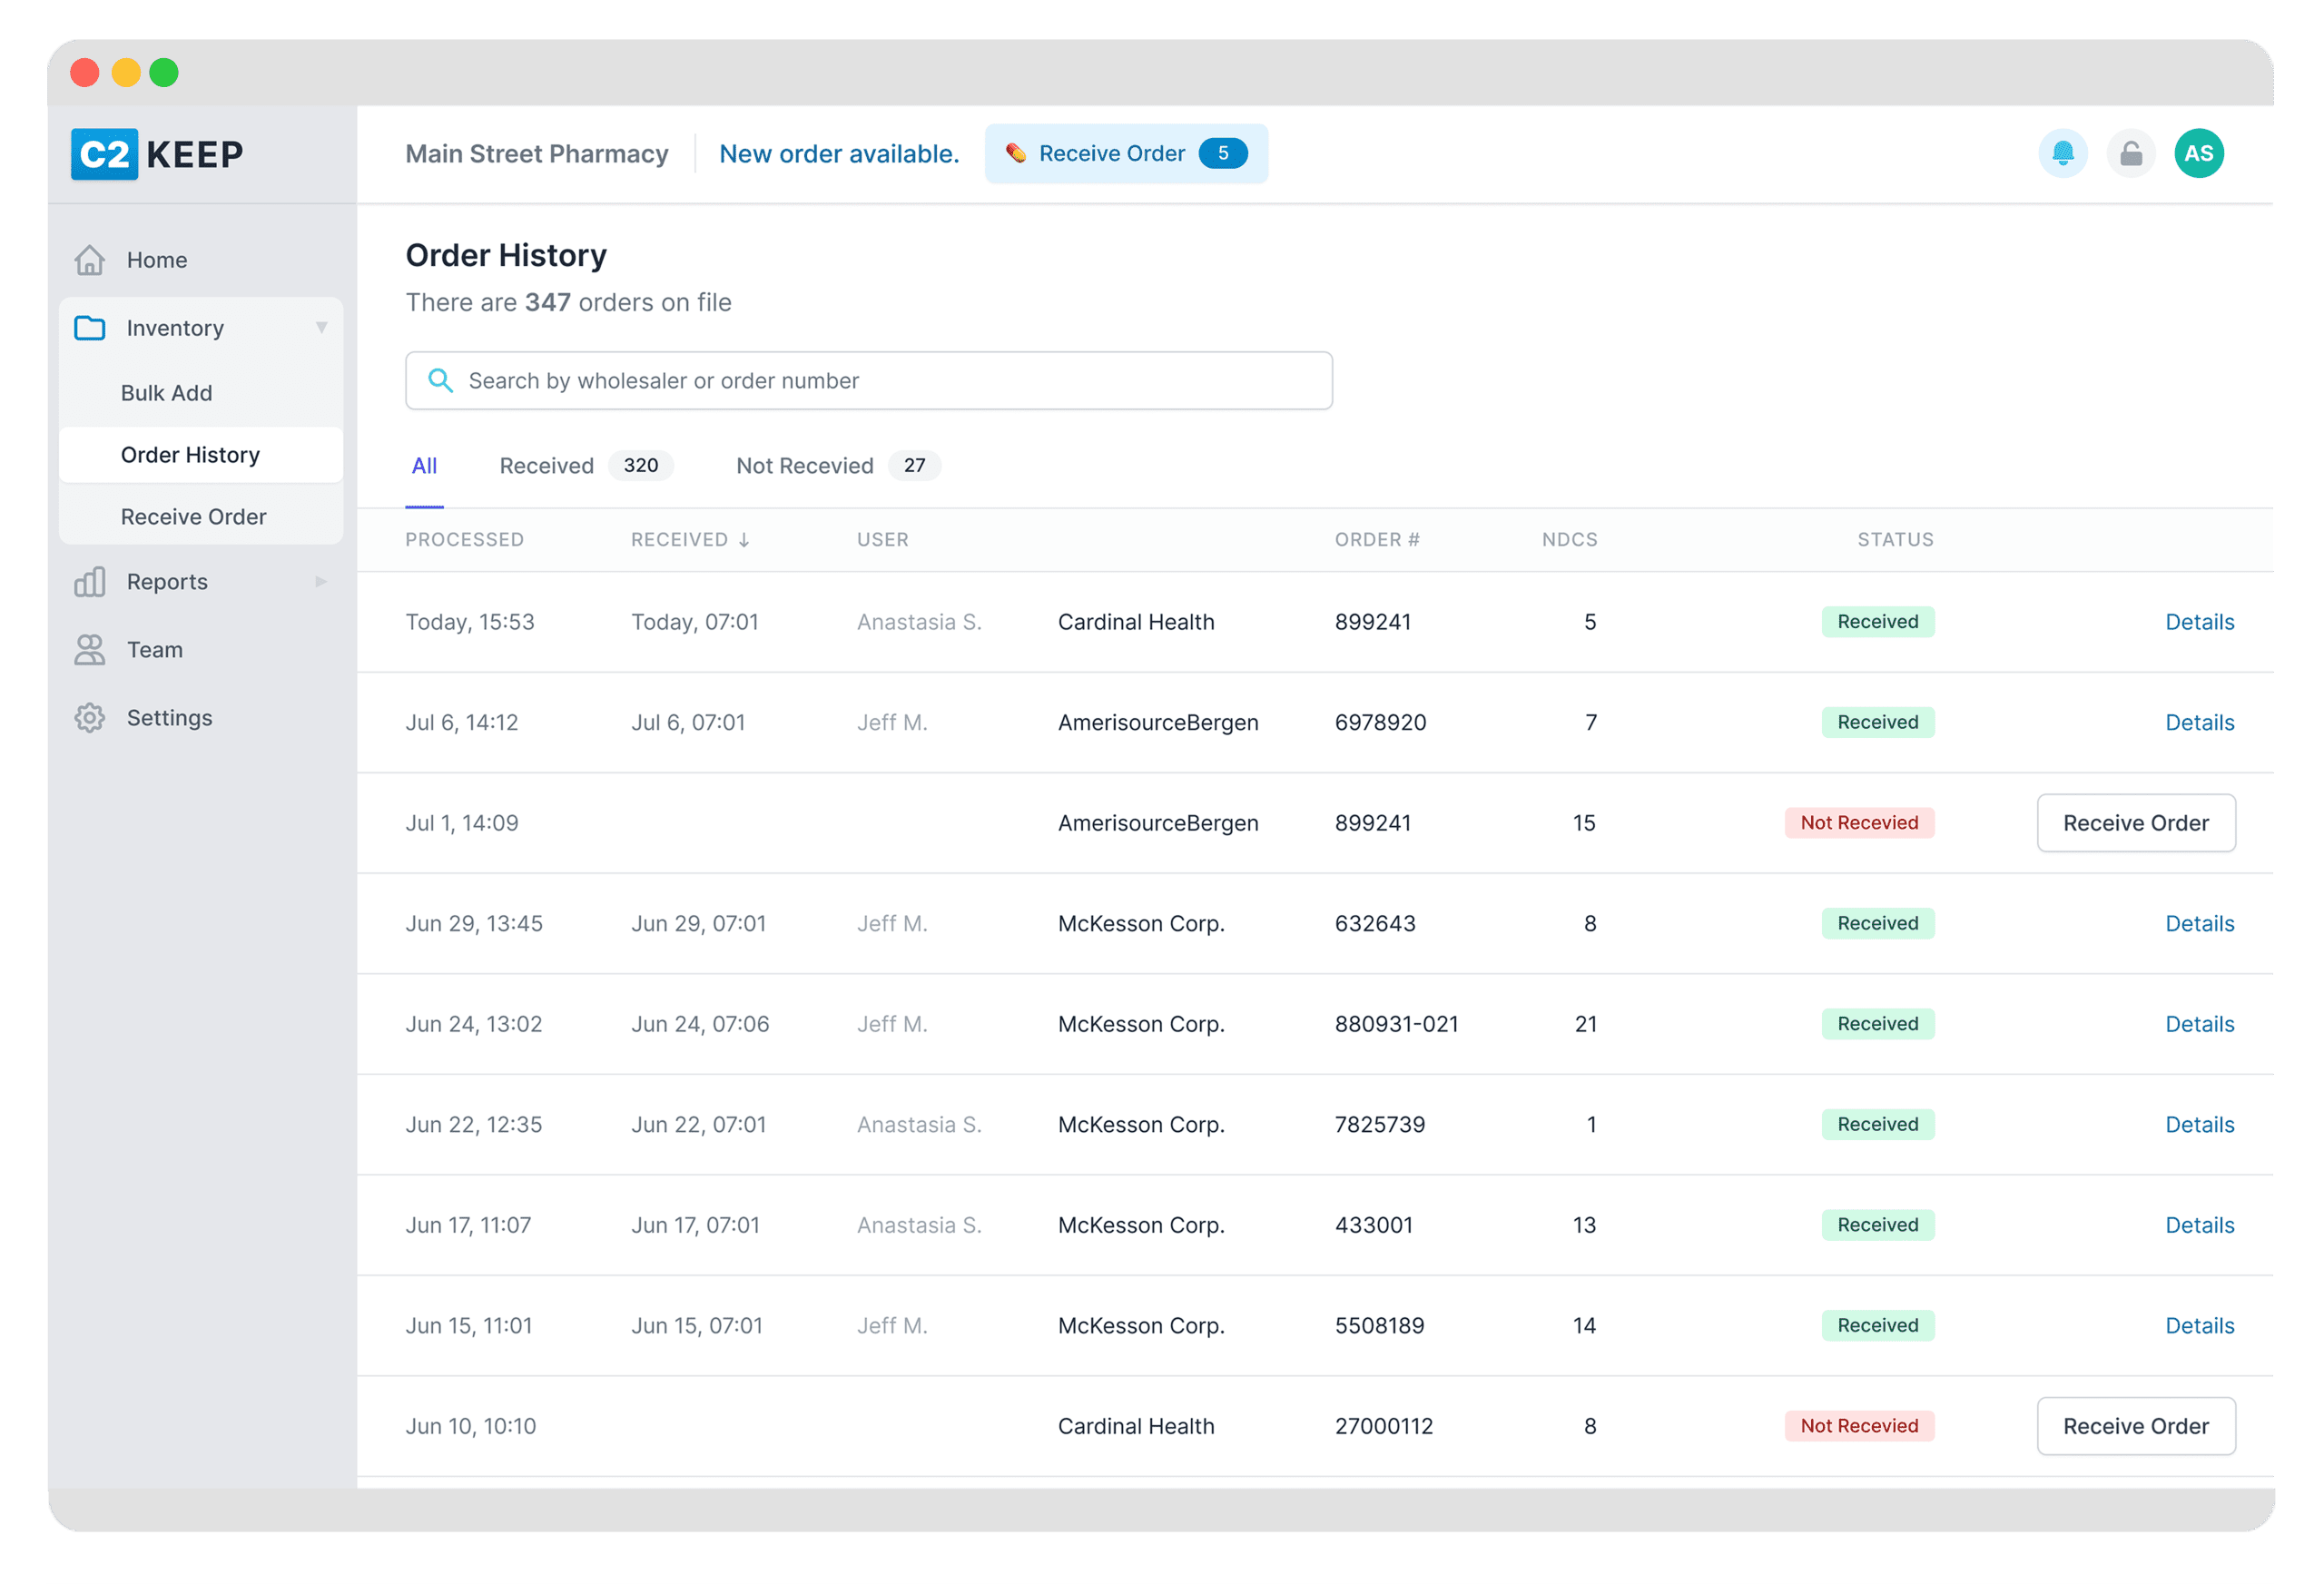Sort by the Processed column header
Viewport: 2324px width, 1584px height.
(x=464, y=540)
